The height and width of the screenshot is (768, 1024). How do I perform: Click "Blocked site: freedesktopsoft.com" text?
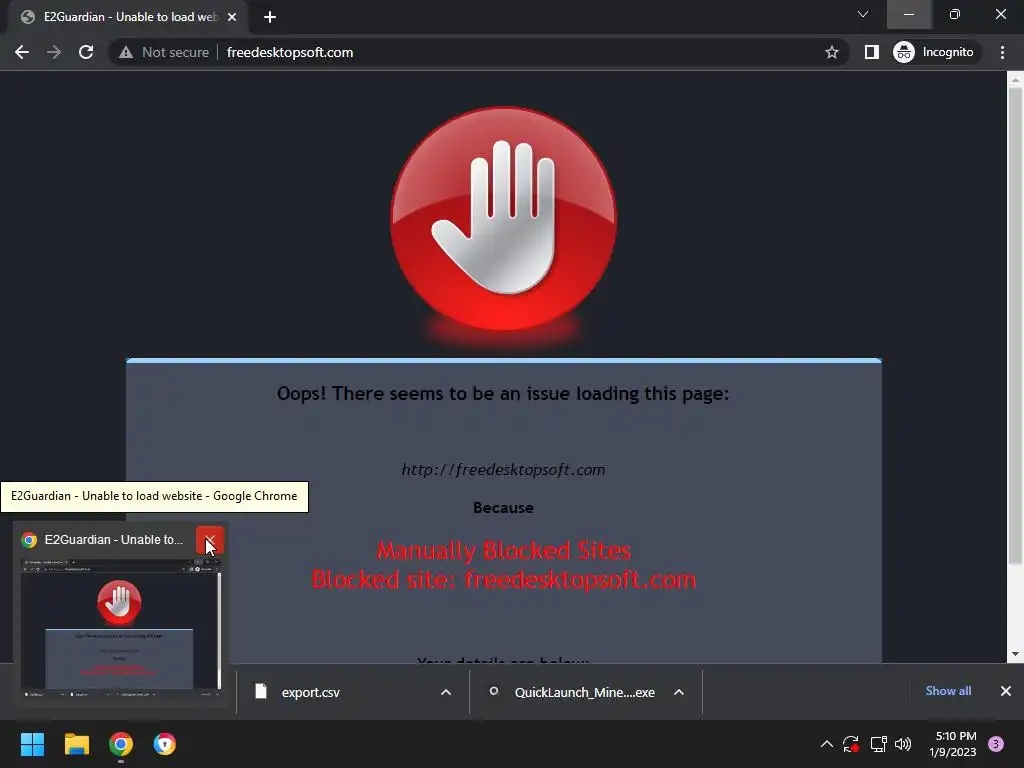504,580
